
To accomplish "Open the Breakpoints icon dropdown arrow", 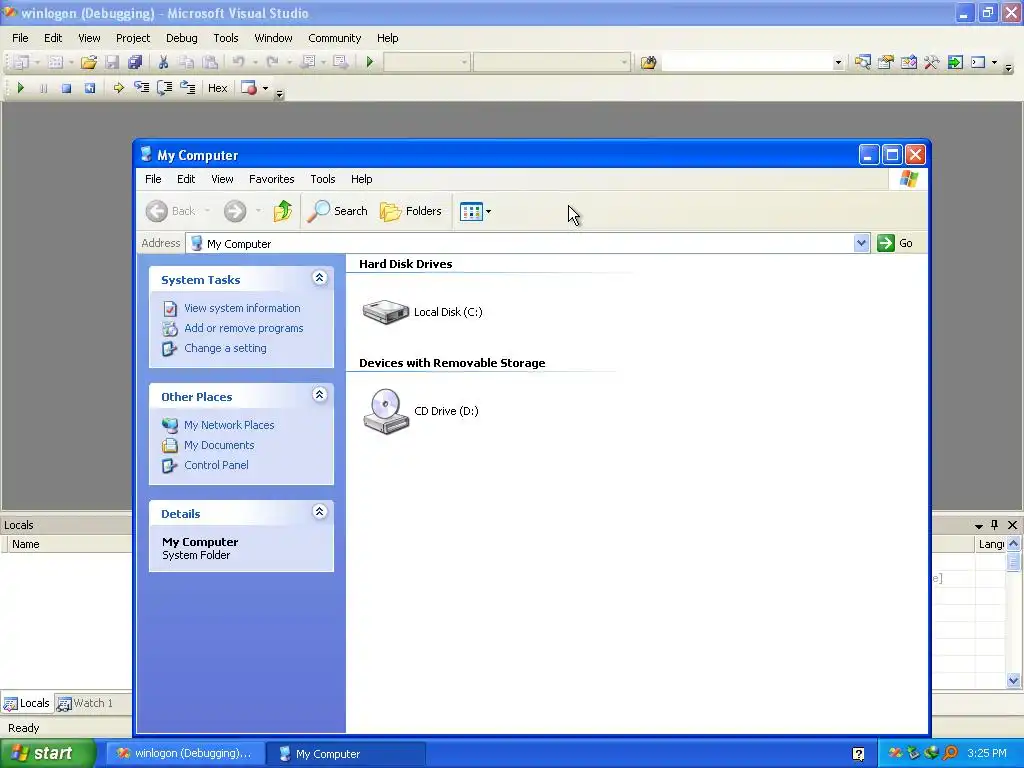I will point(265,88).
